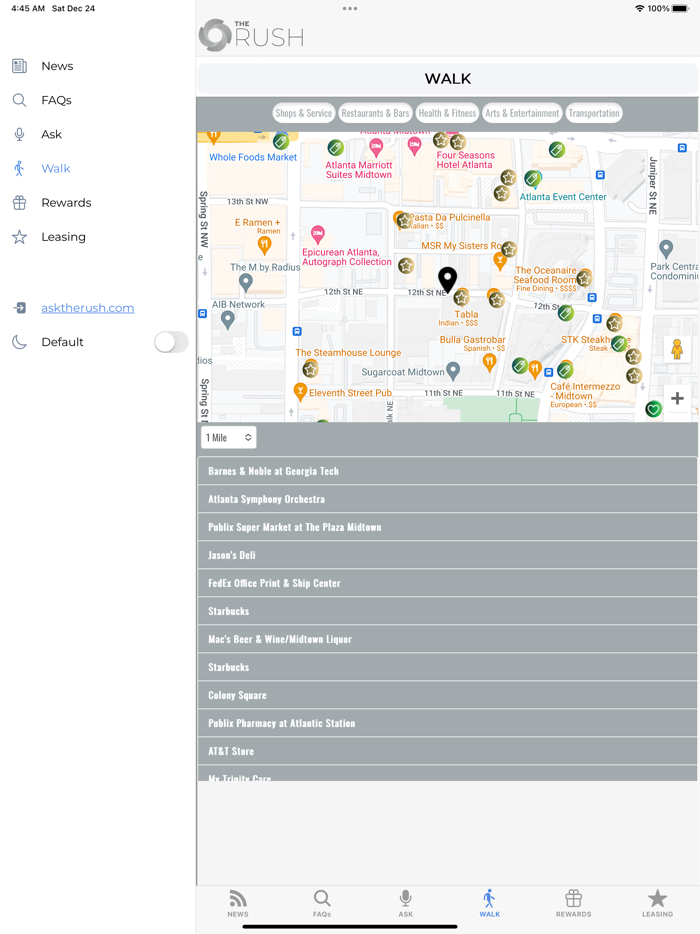
Task: Open Street View pegman on the map
Action: coord(677,349)
